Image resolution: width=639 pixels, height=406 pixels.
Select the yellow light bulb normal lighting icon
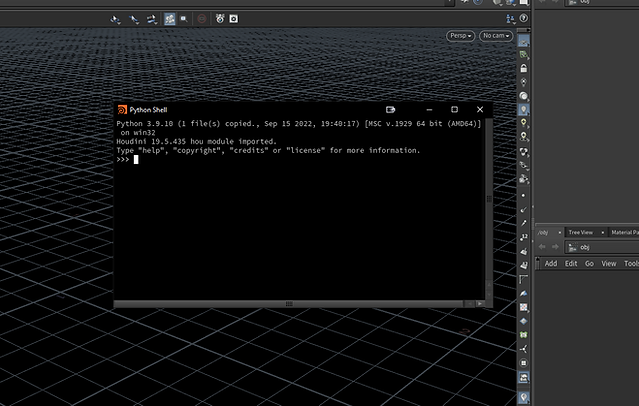[x=524, y=123]
